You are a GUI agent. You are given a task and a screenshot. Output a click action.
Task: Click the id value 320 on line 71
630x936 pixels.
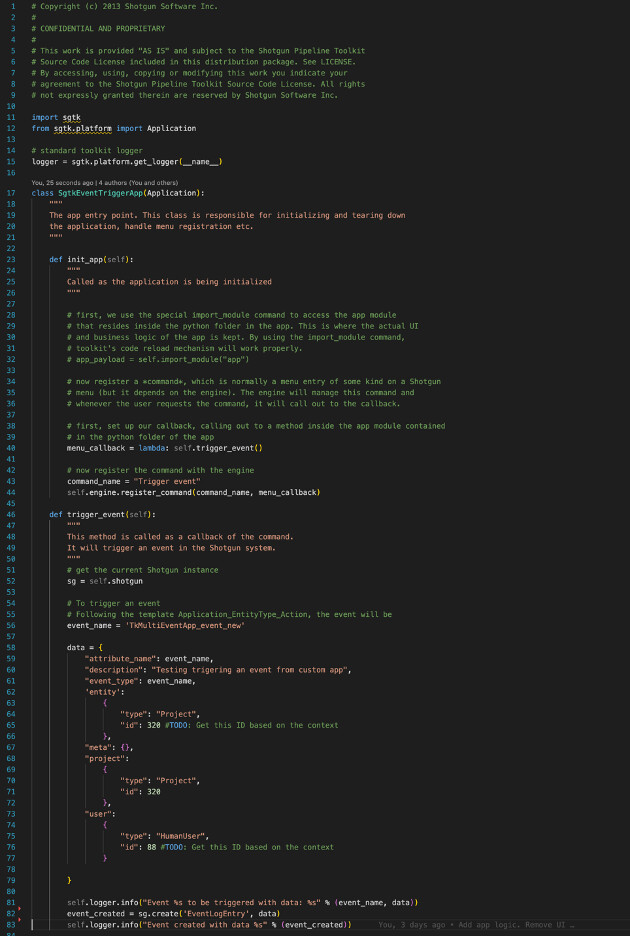[x=153, y=792]
